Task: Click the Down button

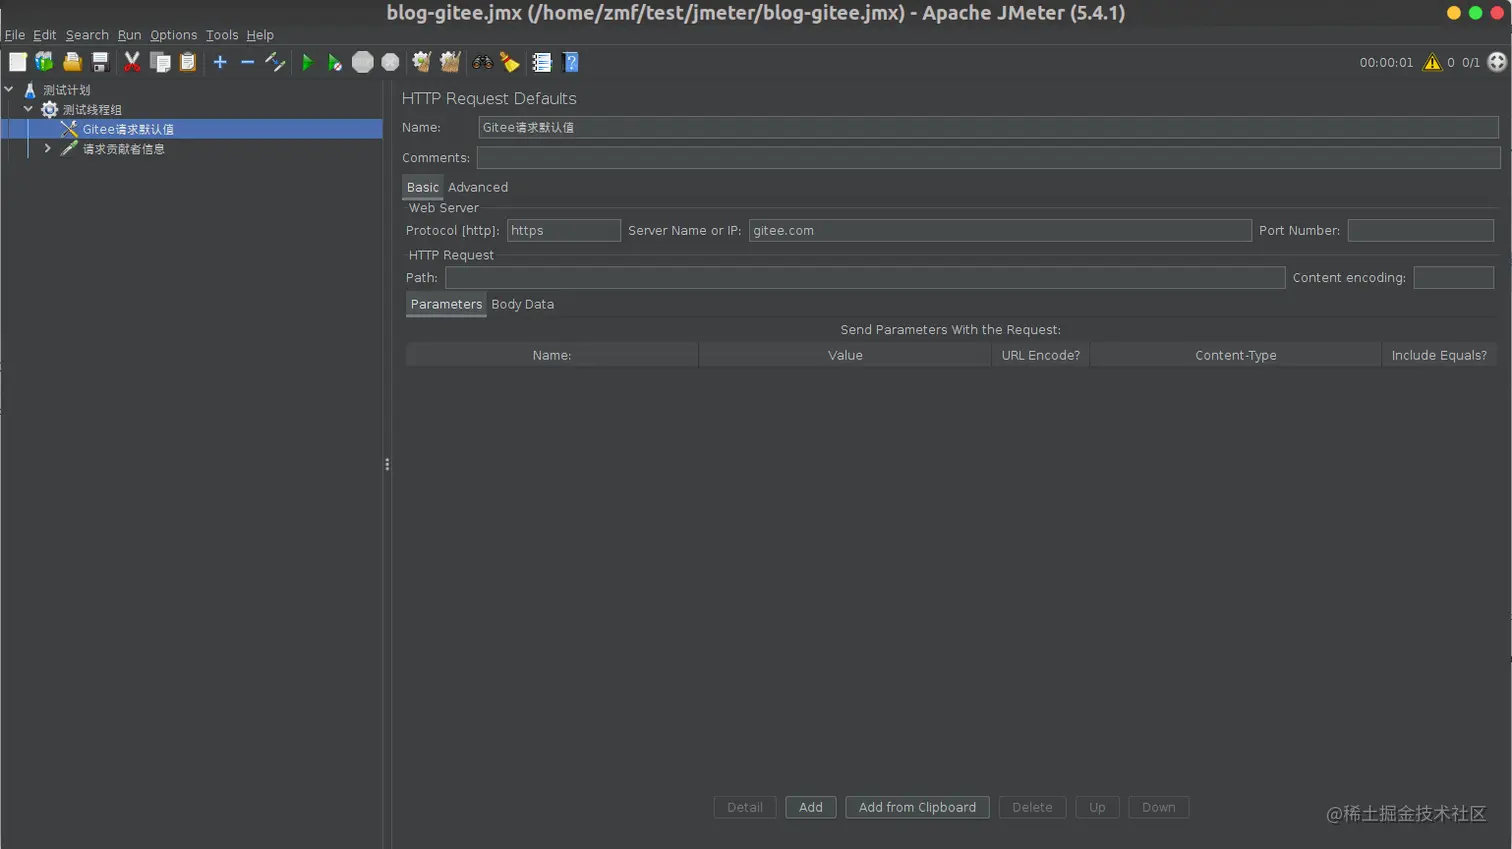Action: coord(1159,807)
